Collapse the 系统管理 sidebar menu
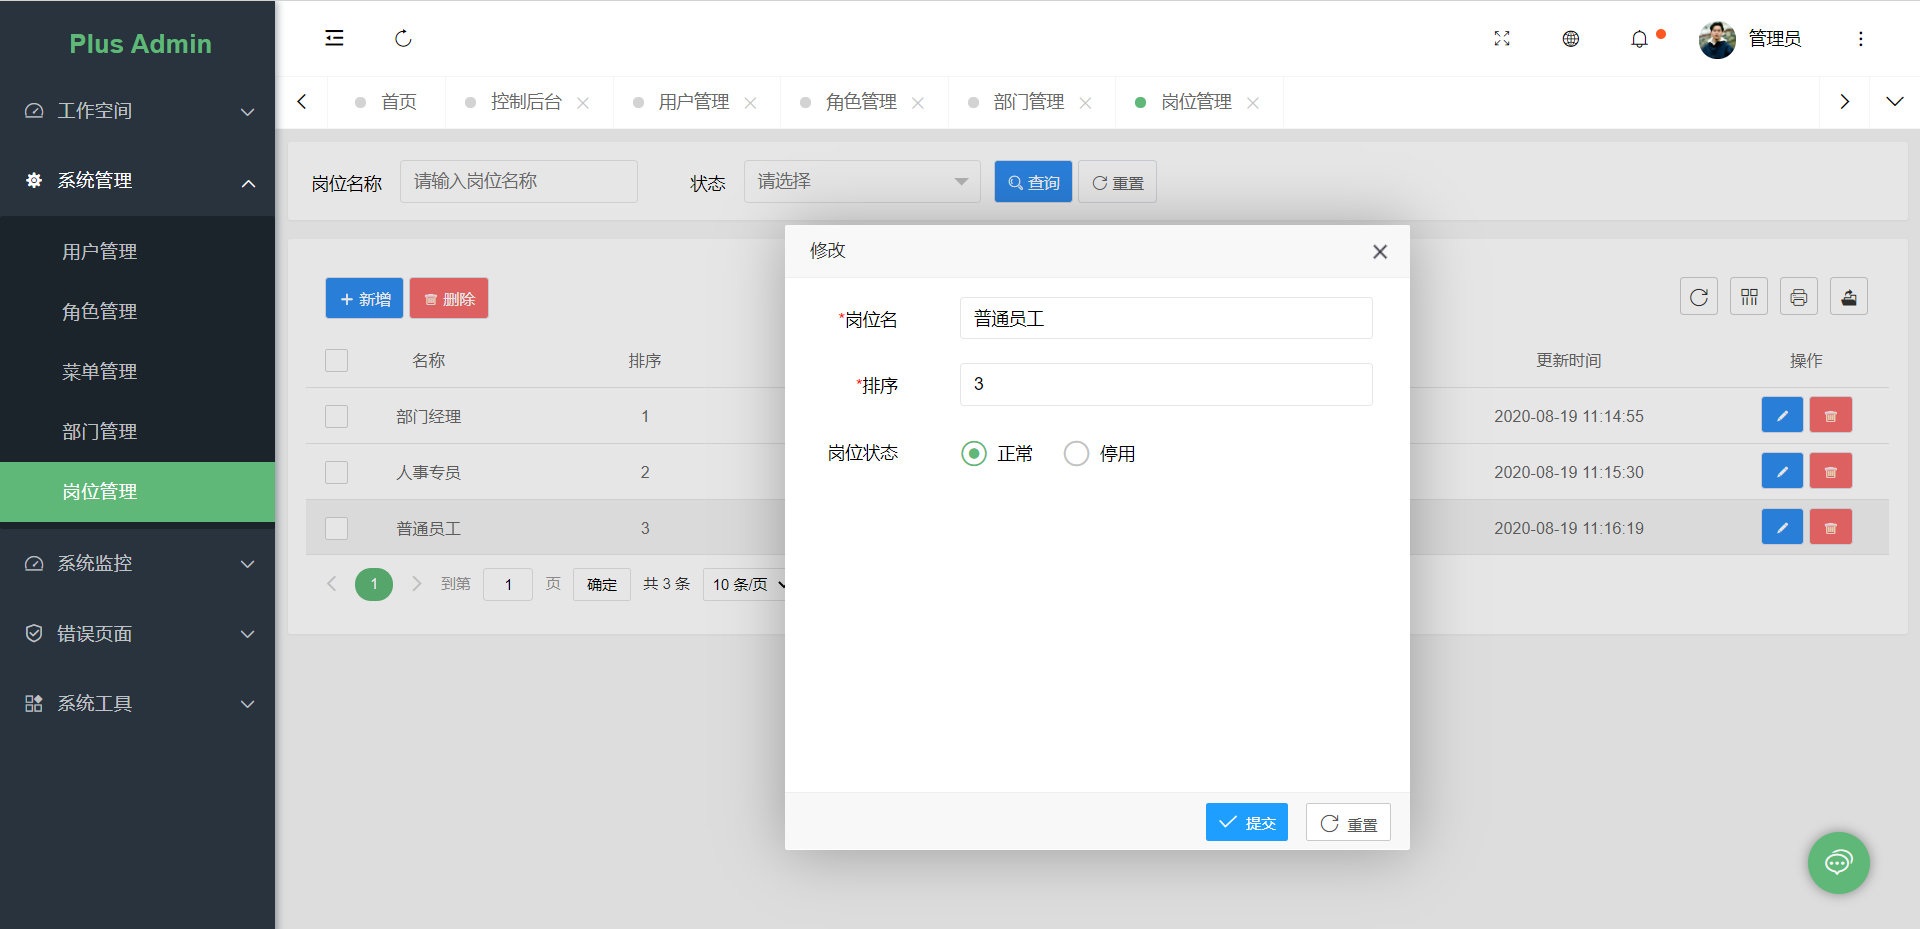Image resolution: width=1920 pixels, height=929 pixels. click(x=137, y=181)
